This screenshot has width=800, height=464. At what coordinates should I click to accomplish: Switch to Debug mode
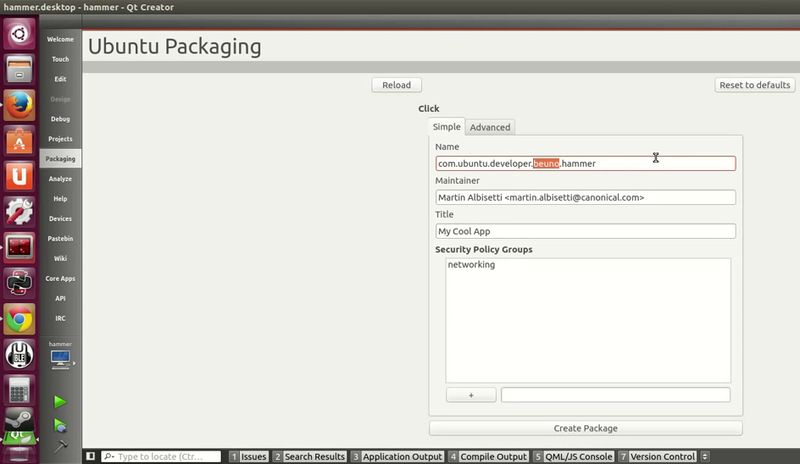tap(60, 119)
